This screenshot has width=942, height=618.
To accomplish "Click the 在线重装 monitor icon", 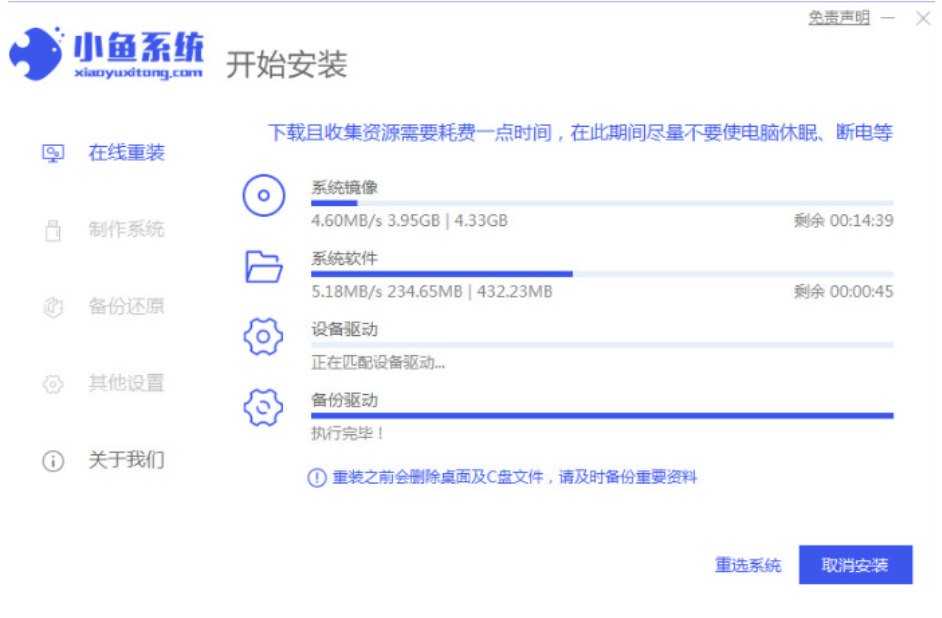I will [53, 153].
